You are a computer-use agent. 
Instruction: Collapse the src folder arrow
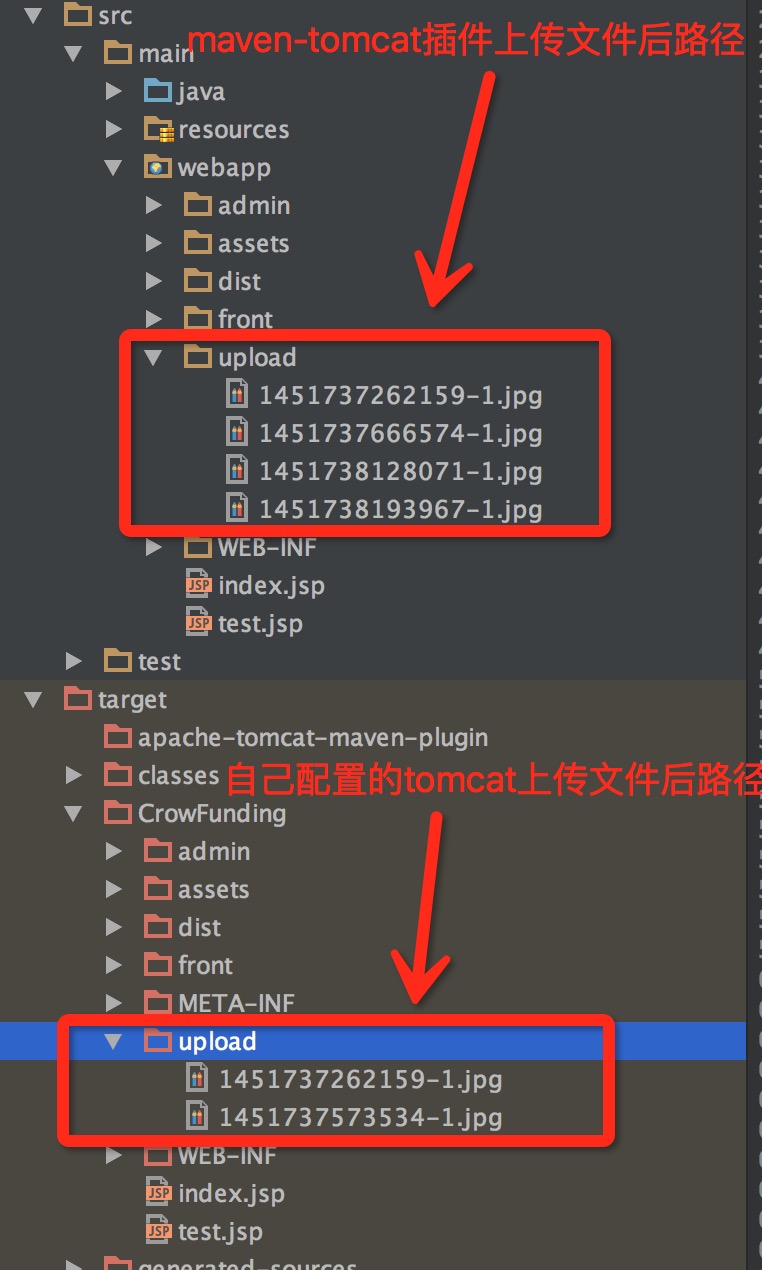[35, 15]
